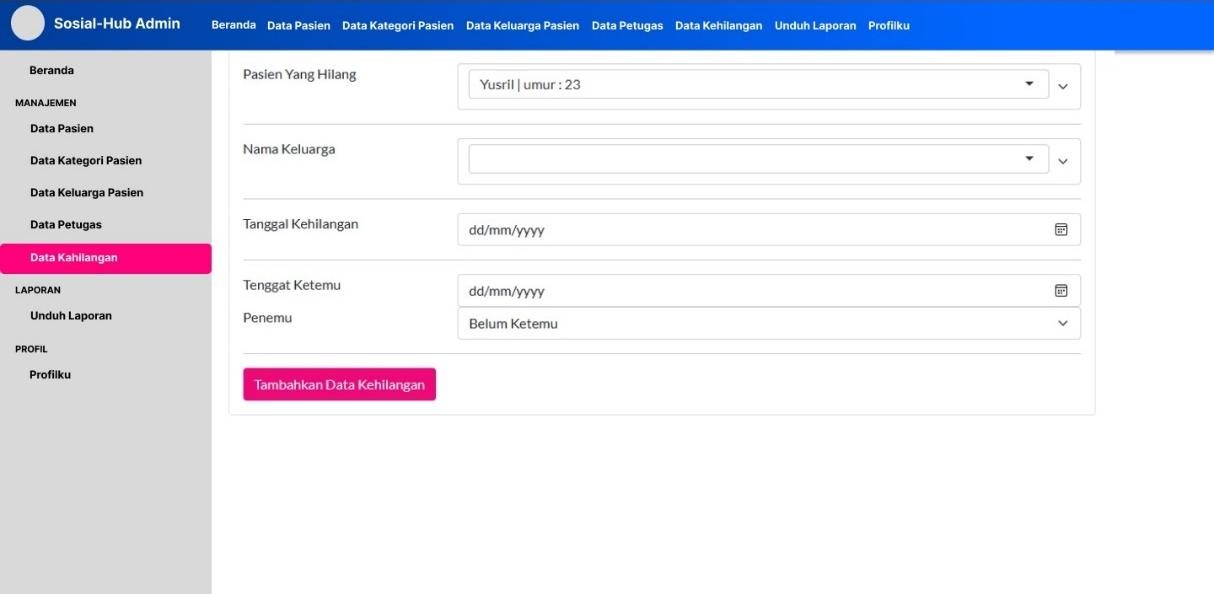This screenshot has height=594, width=1214.
Task: Click the Tenggat Ketemu date field
Action: [750, 291]
